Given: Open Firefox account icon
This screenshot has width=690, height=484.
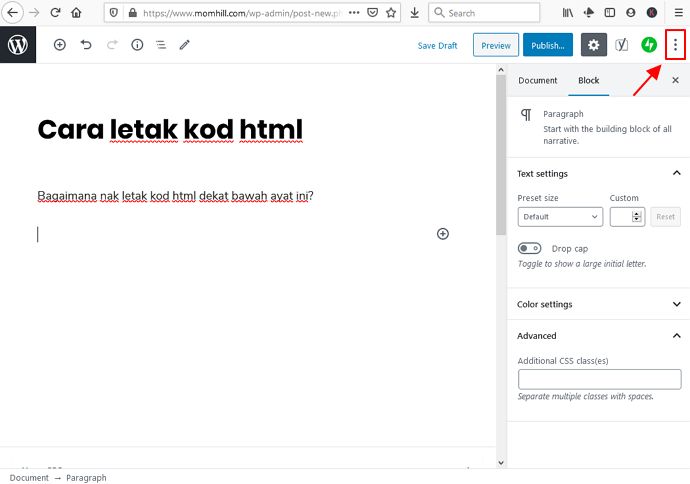Looking at the screenshot, I should point(631,12).
